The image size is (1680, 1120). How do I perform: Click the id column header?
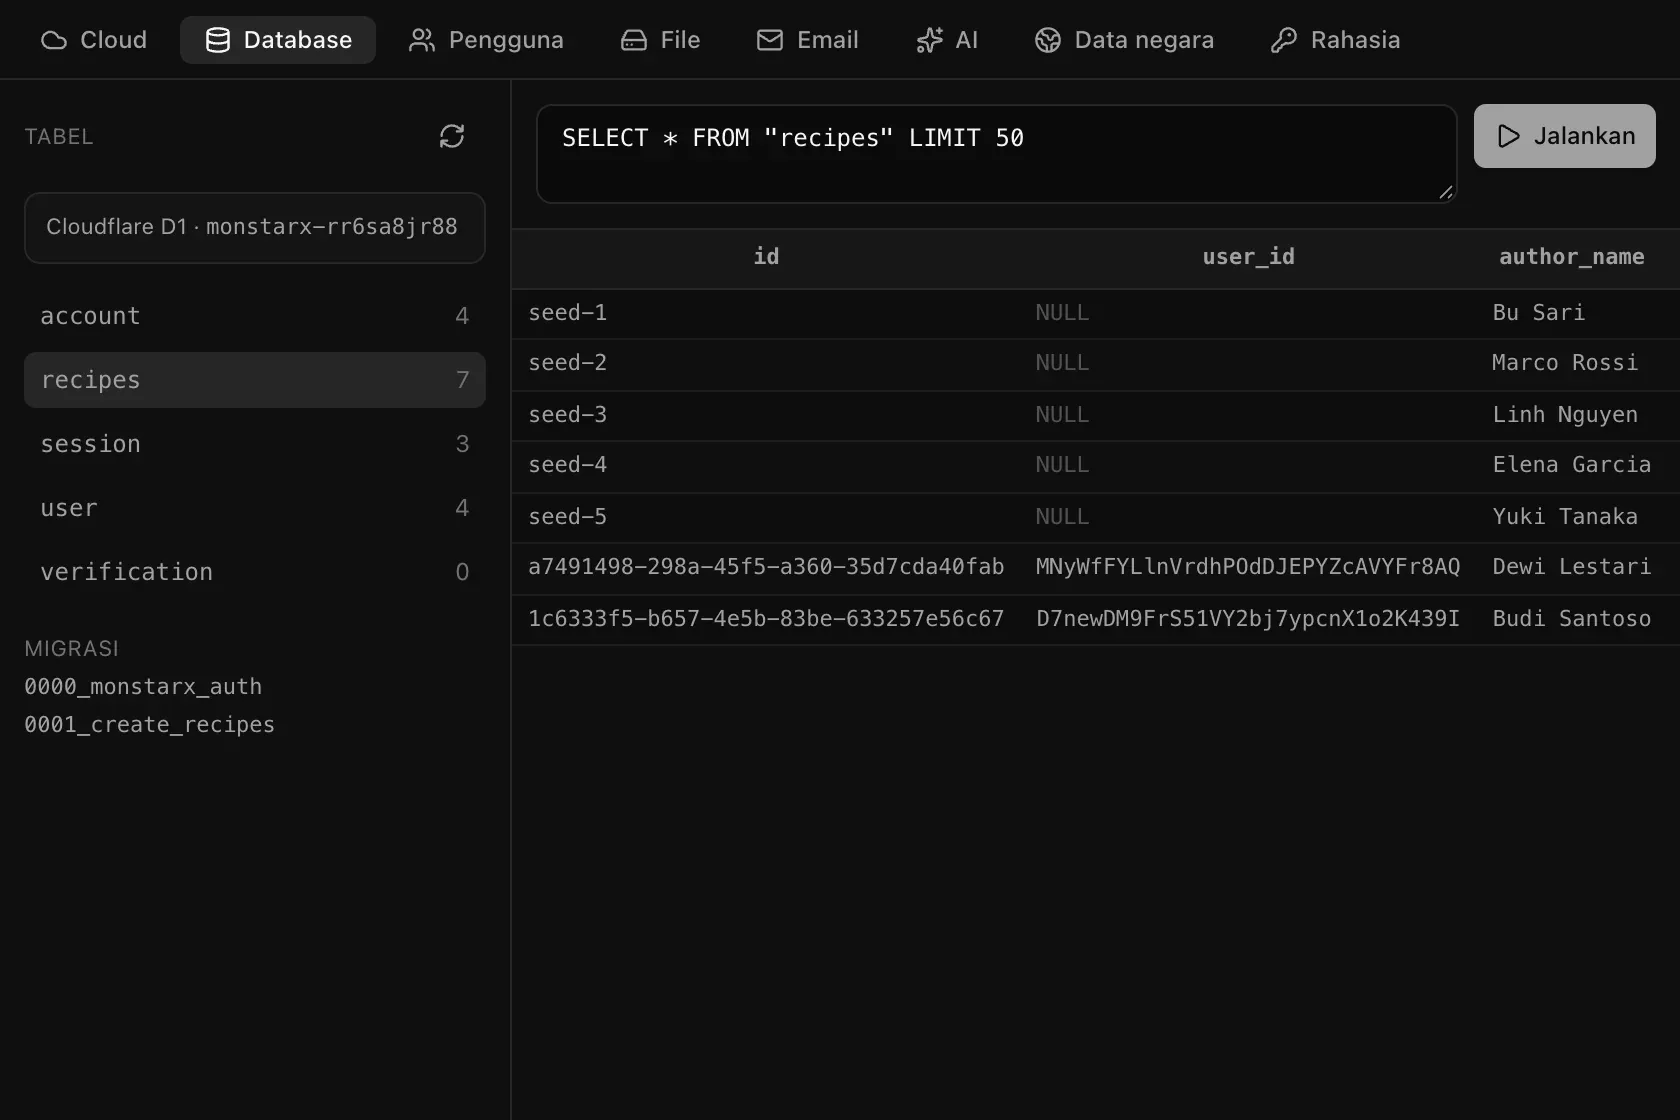click(x=766, y=257)
